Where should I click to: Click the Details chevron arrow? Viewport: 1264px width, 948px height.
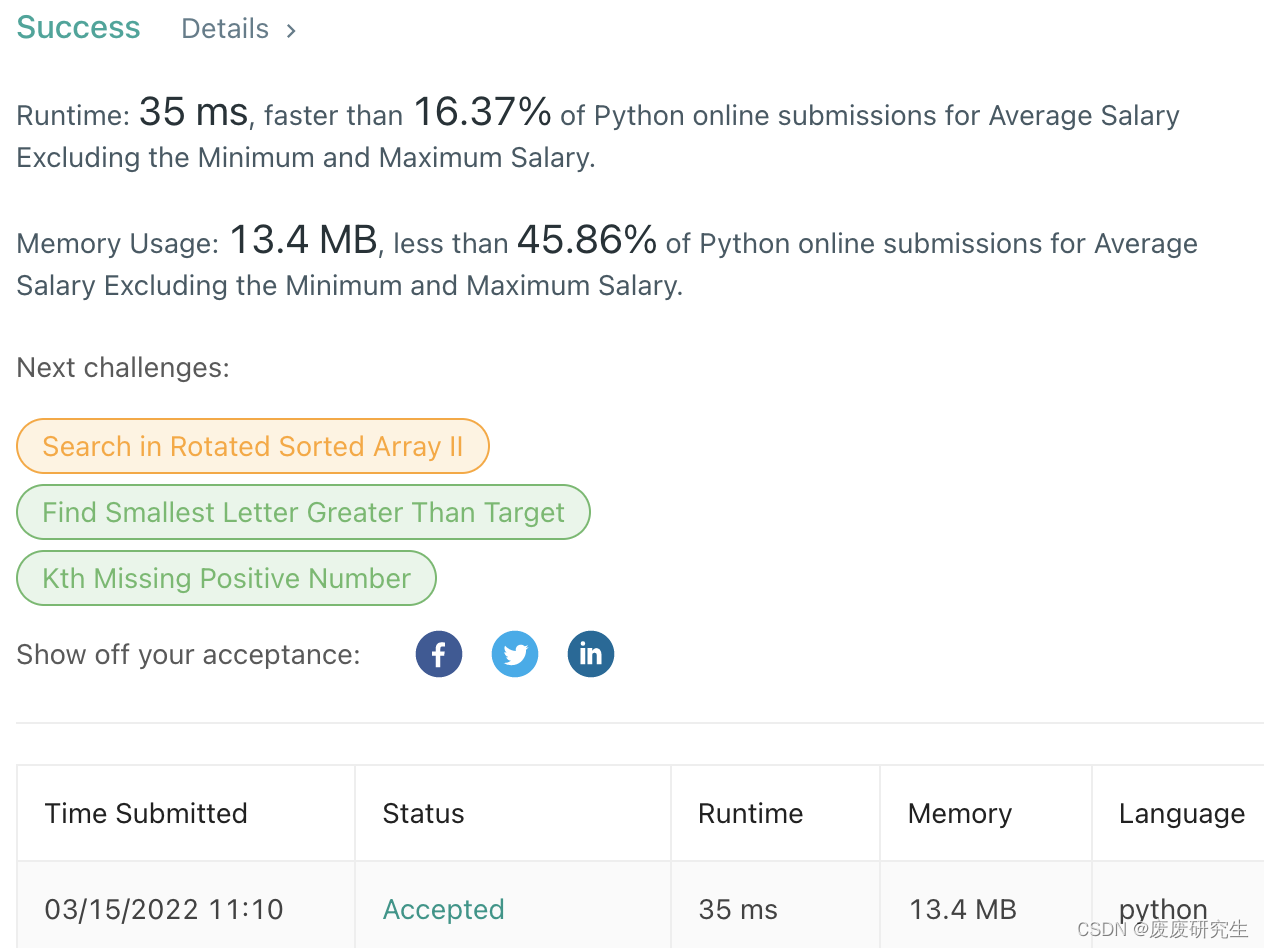[290, 30]
